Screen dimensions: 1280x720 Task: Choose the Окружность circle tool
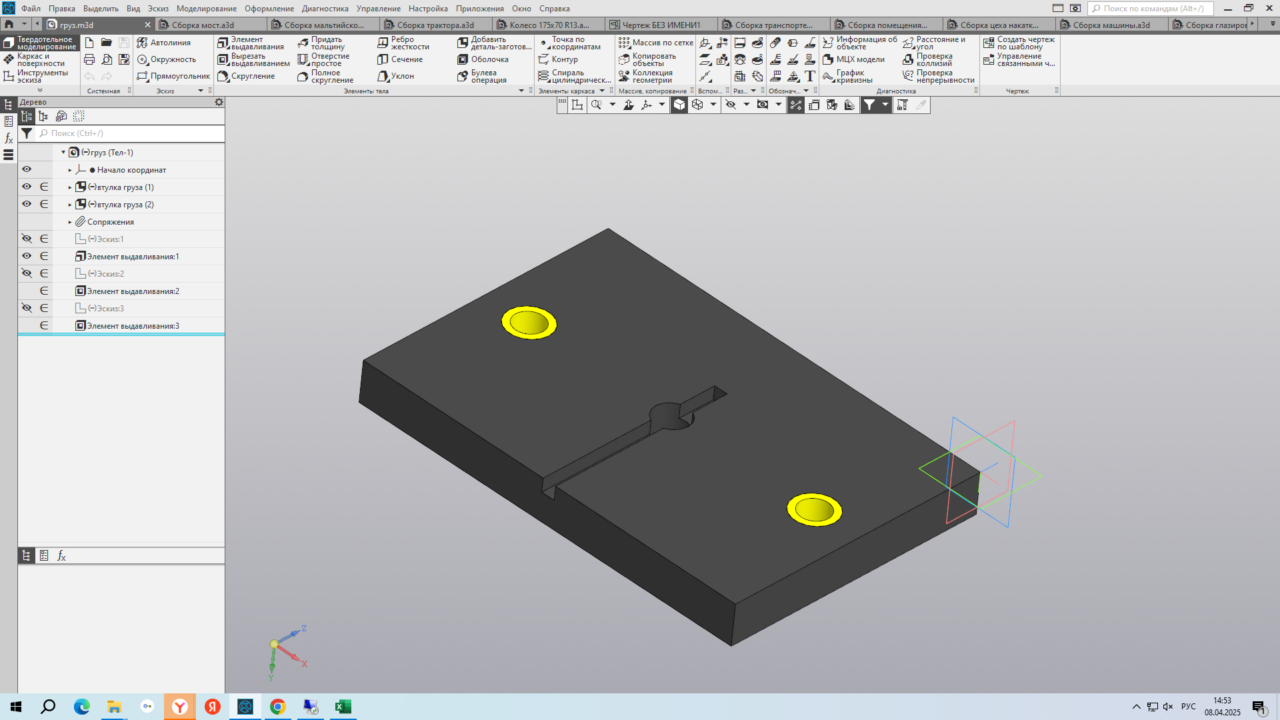tap(167, 59)
